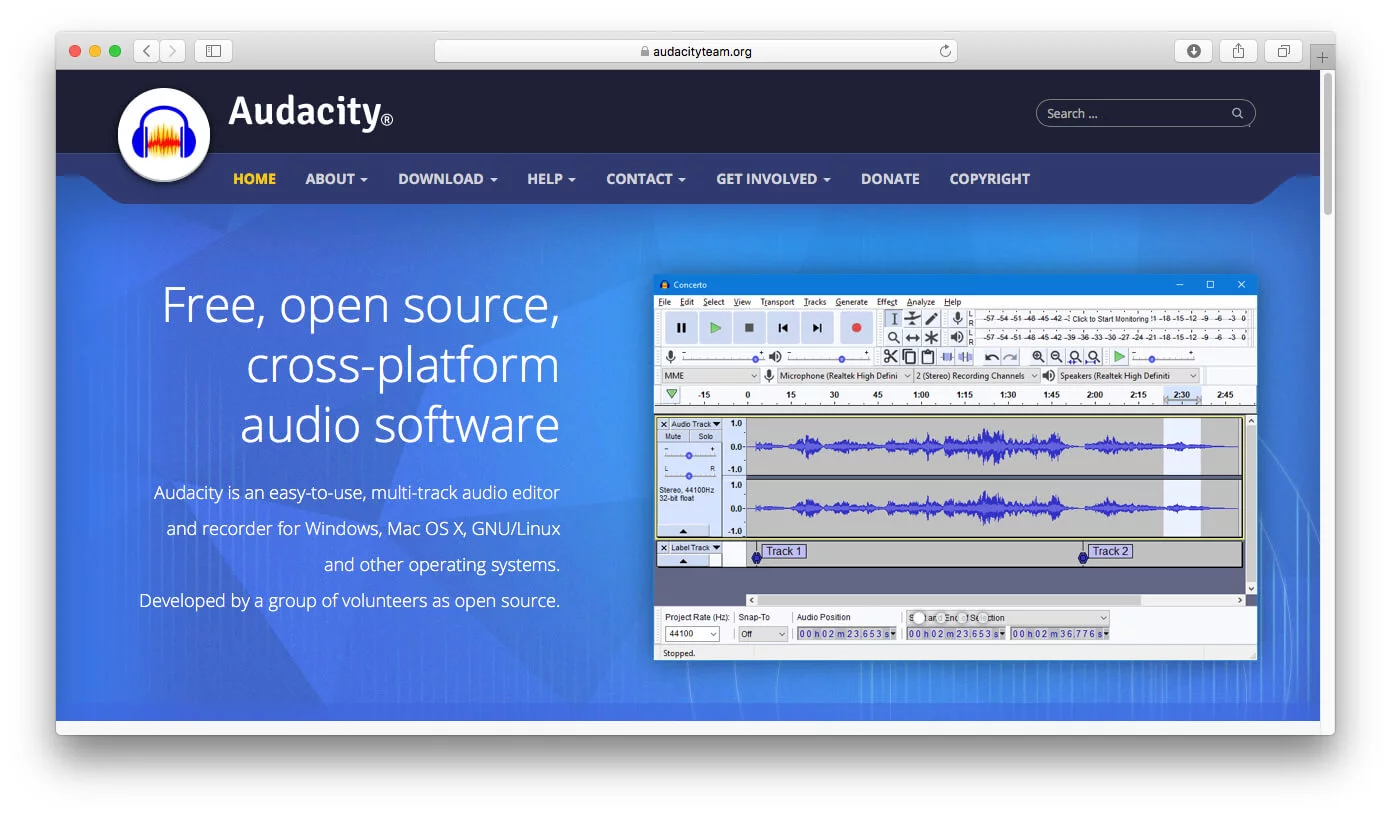Click the Paste (clipboard) icon
The width and height of the screenshot is (1391, 815).
928,356
